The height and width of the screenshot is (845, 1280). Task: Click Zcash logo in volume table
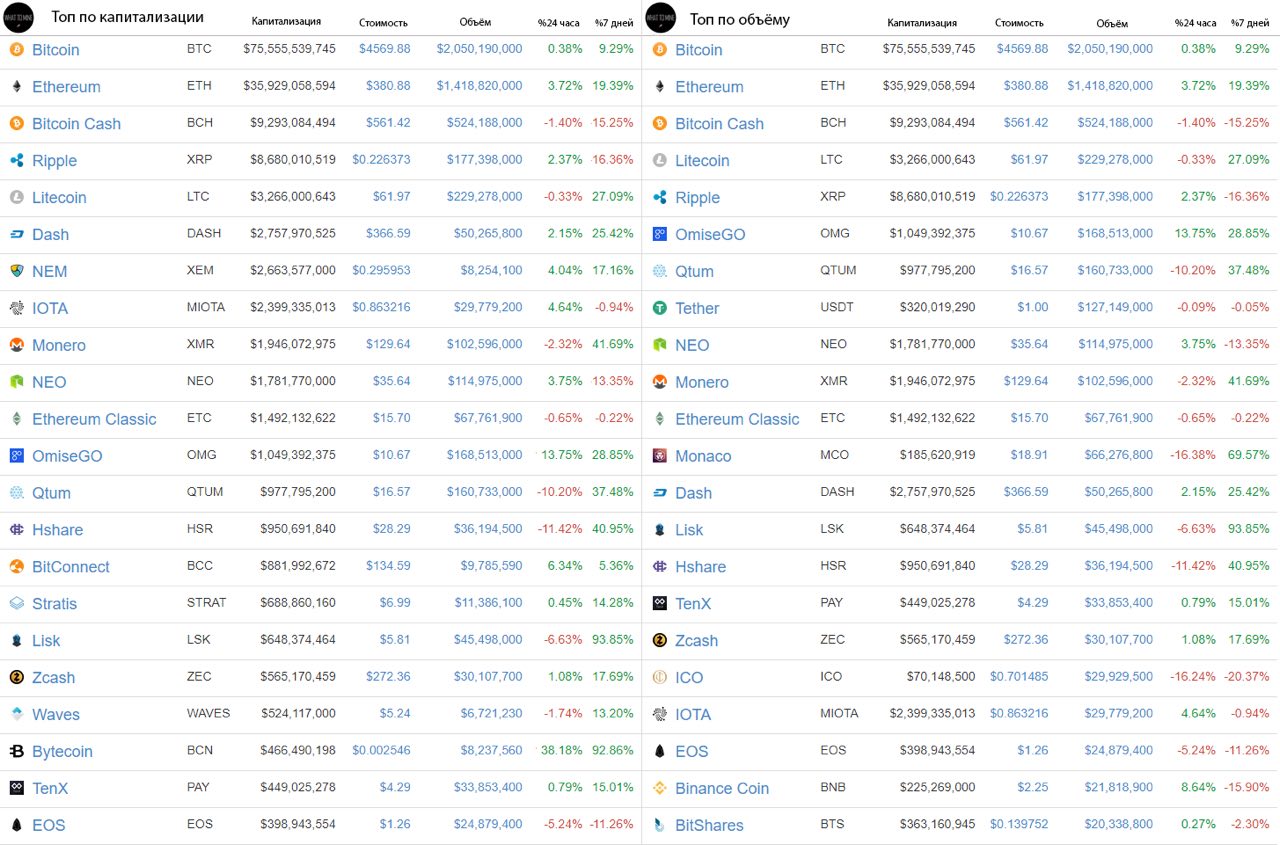click(x=659, y=640)
